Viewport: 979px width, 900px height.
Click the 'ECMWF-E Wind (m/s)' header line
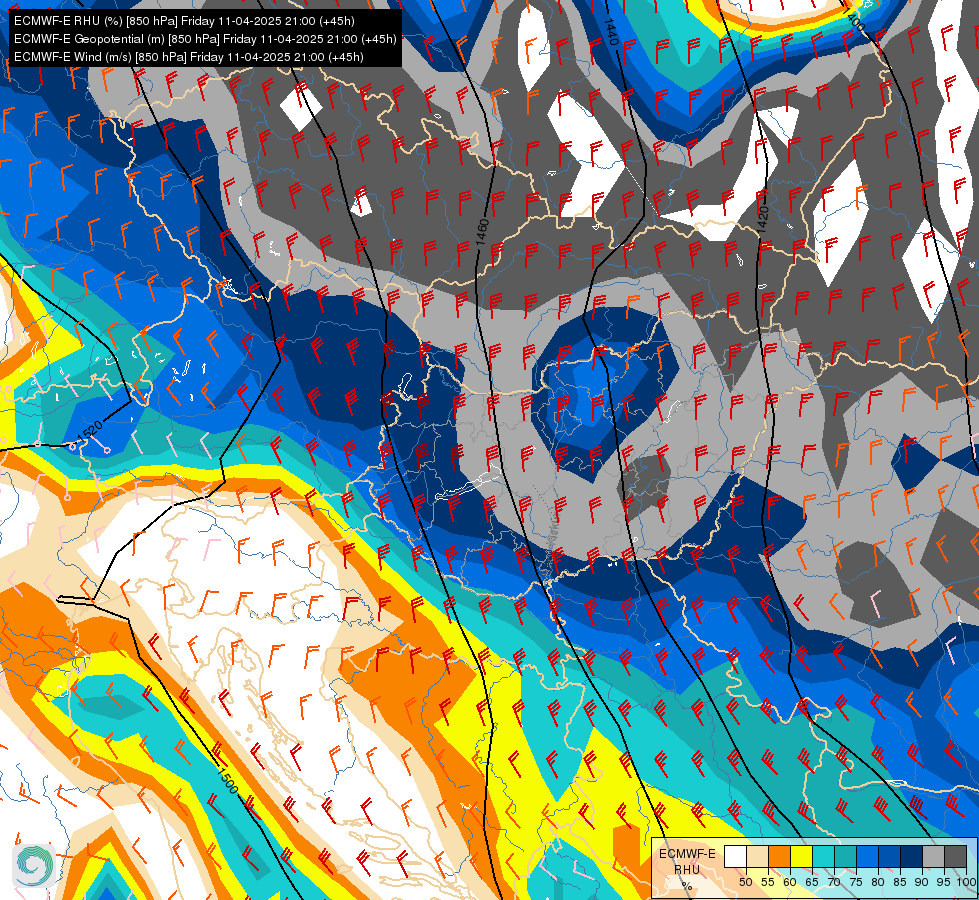click(x=189, y=57)
